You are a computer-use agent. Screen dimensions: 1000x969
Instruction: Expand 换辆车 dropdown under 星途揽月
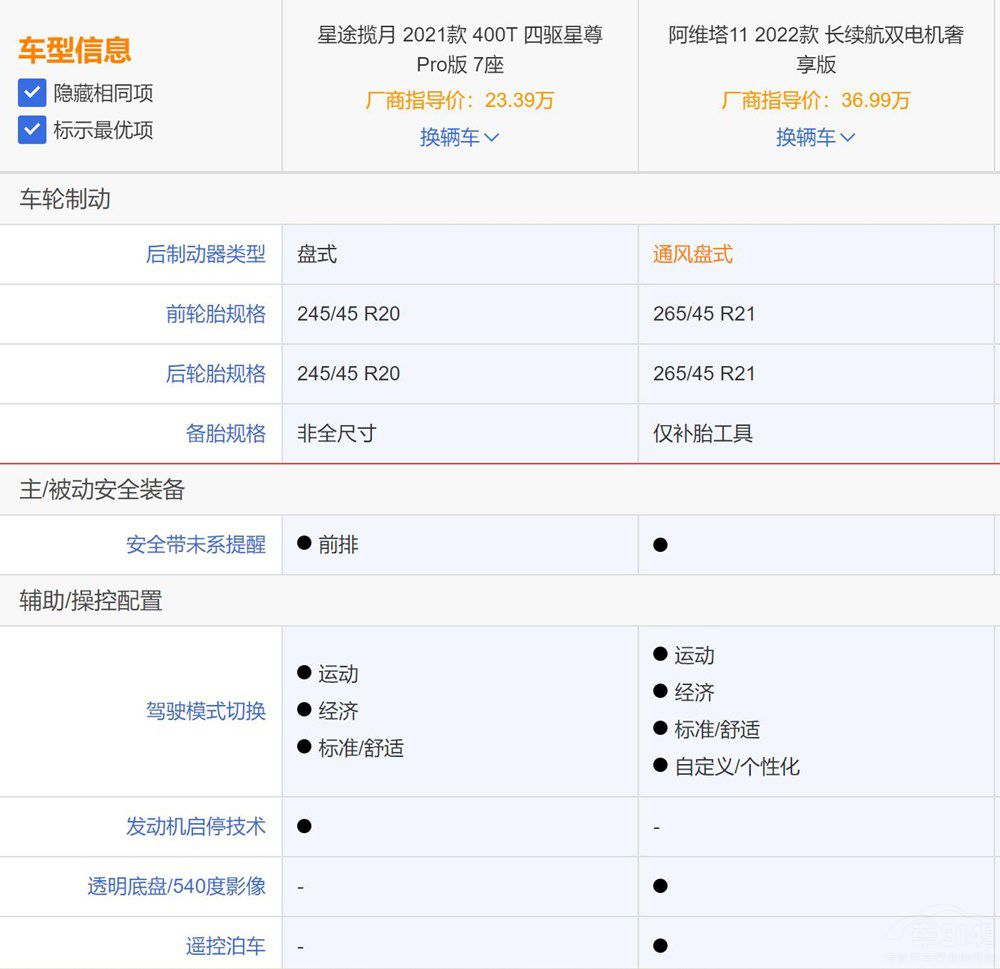coord(459,137)
